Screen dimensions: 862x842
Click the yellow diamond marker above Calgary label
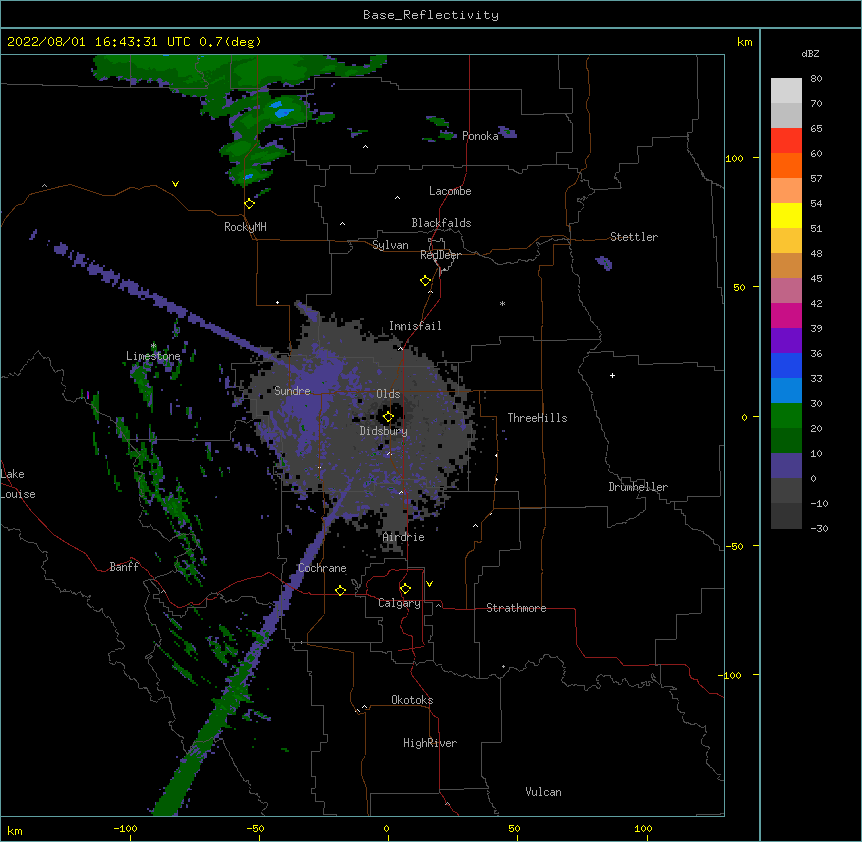(x=405, y=589)
